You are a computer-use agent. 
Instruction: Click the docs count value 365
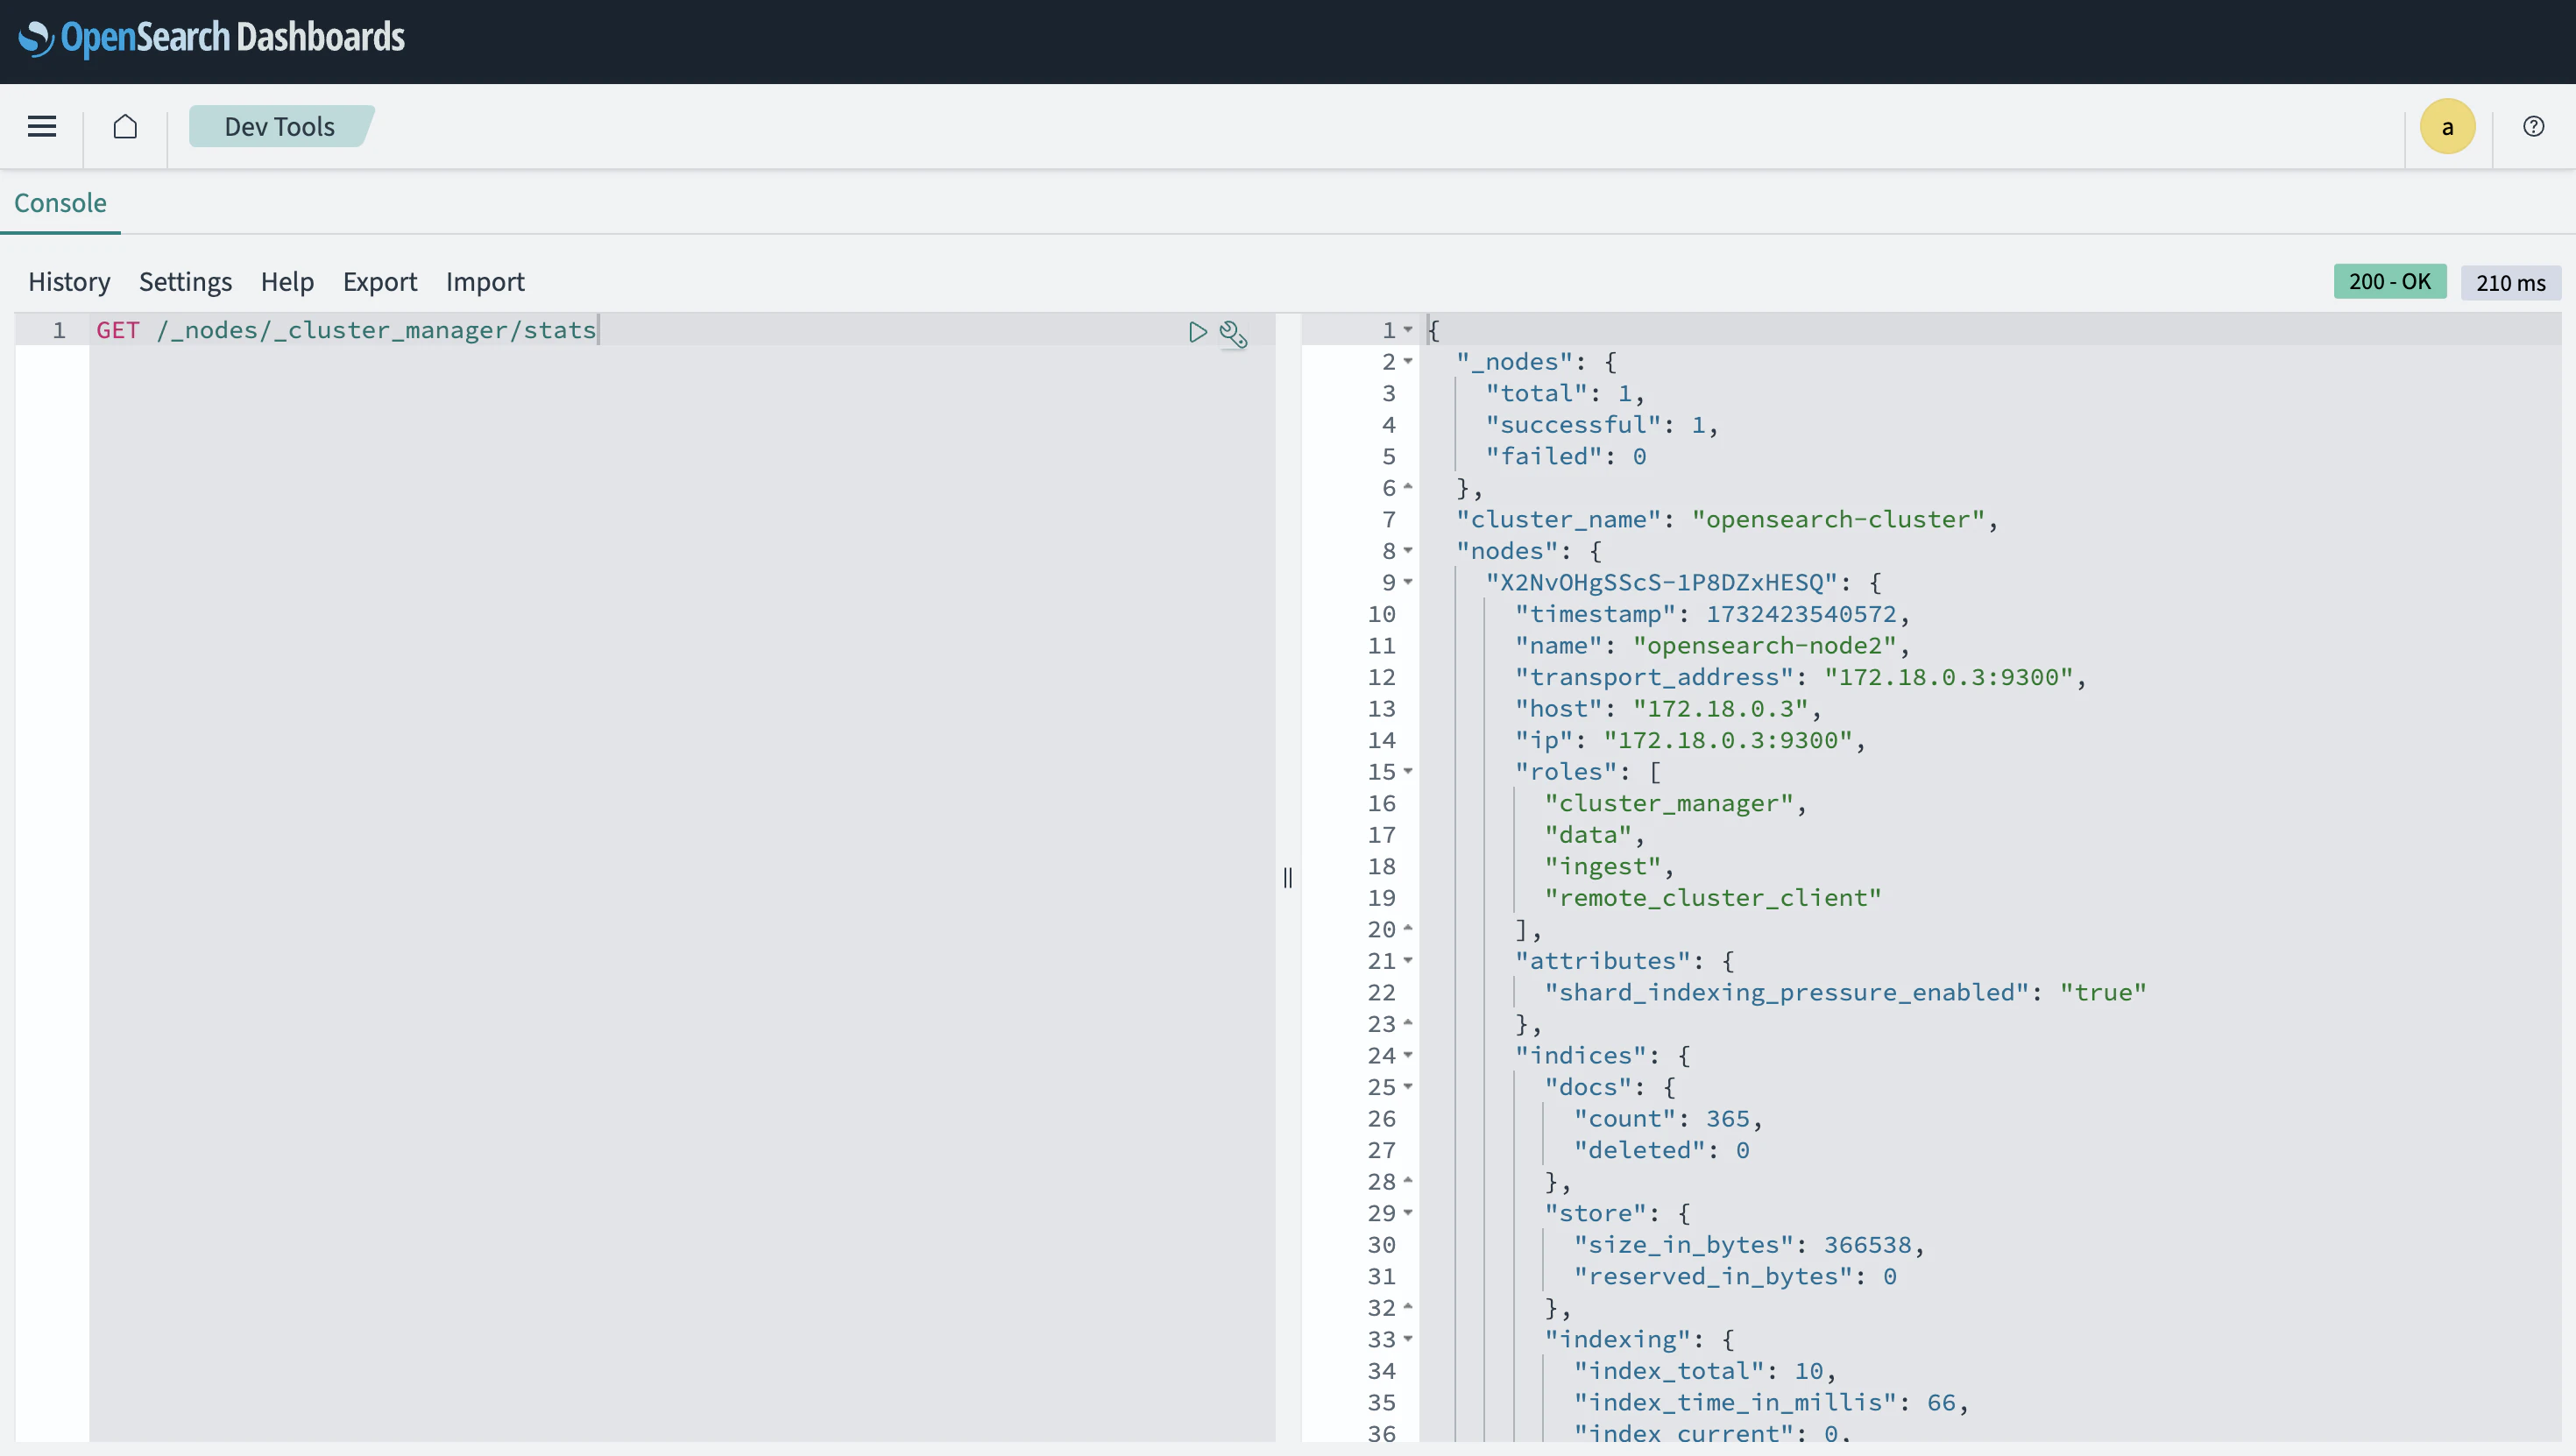[x=1728, y=1119]
